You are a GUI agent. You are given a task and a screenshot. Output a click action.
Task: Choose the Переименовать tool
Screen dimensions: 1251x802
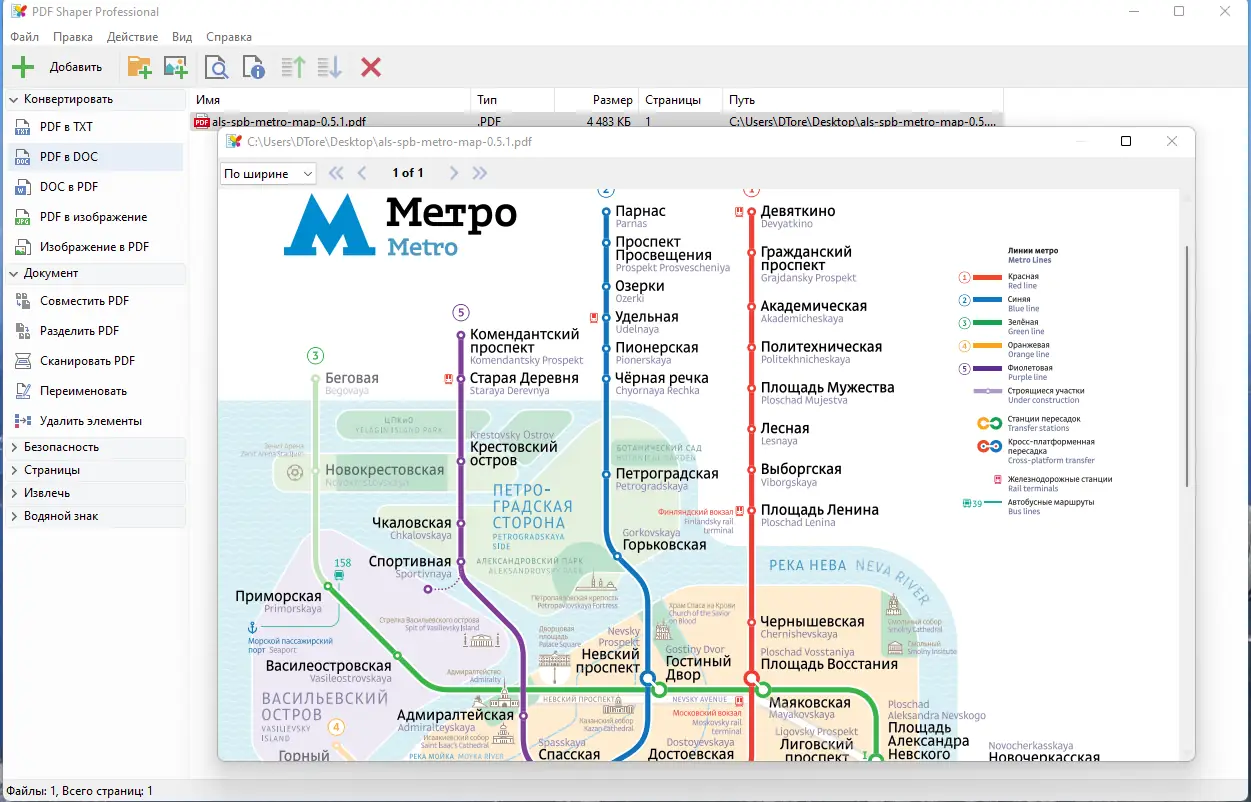tap(95, 391)
